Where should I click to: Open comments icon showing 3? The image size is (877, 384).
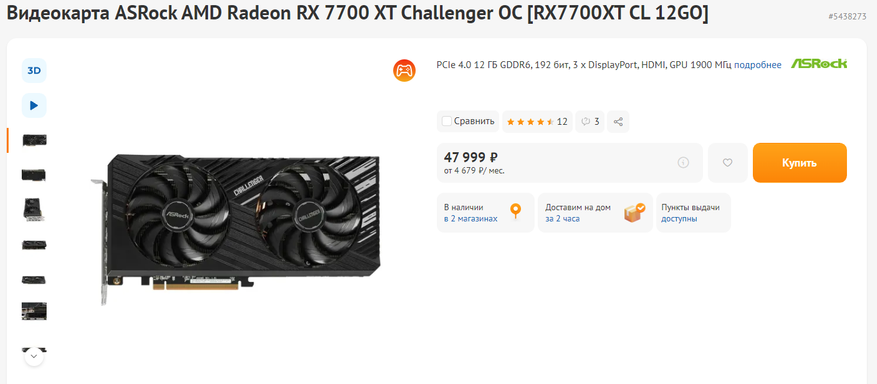[590, 121]
